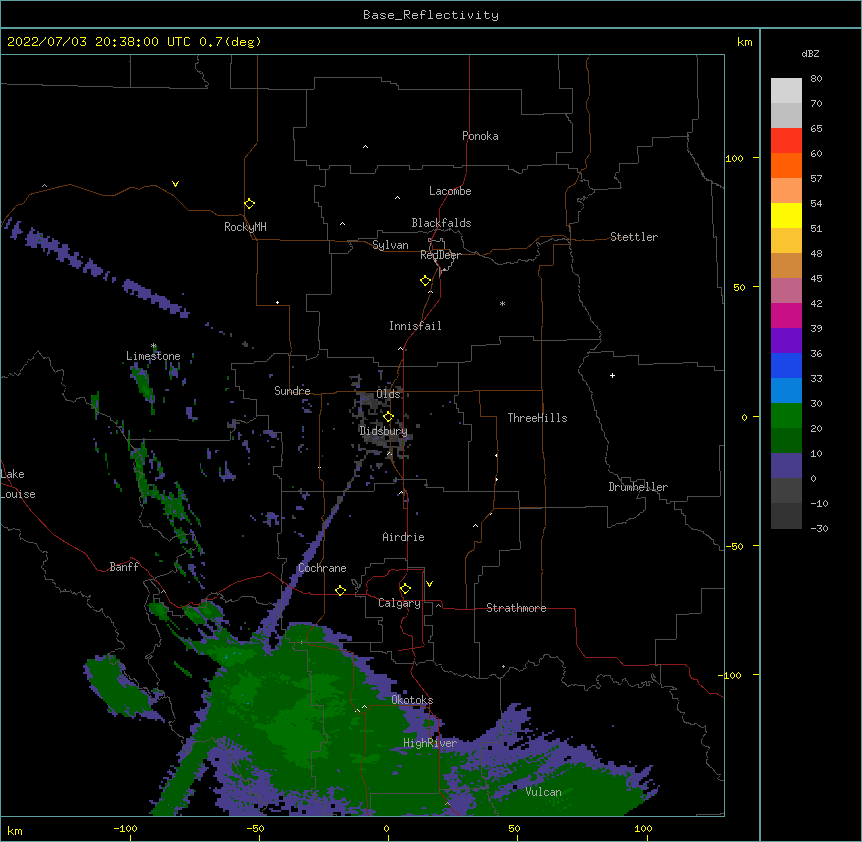The width and height of the screenshot is (862, 842).
Task: Click the yellow marker above Calgary label
Action: [x=405, y=589]
